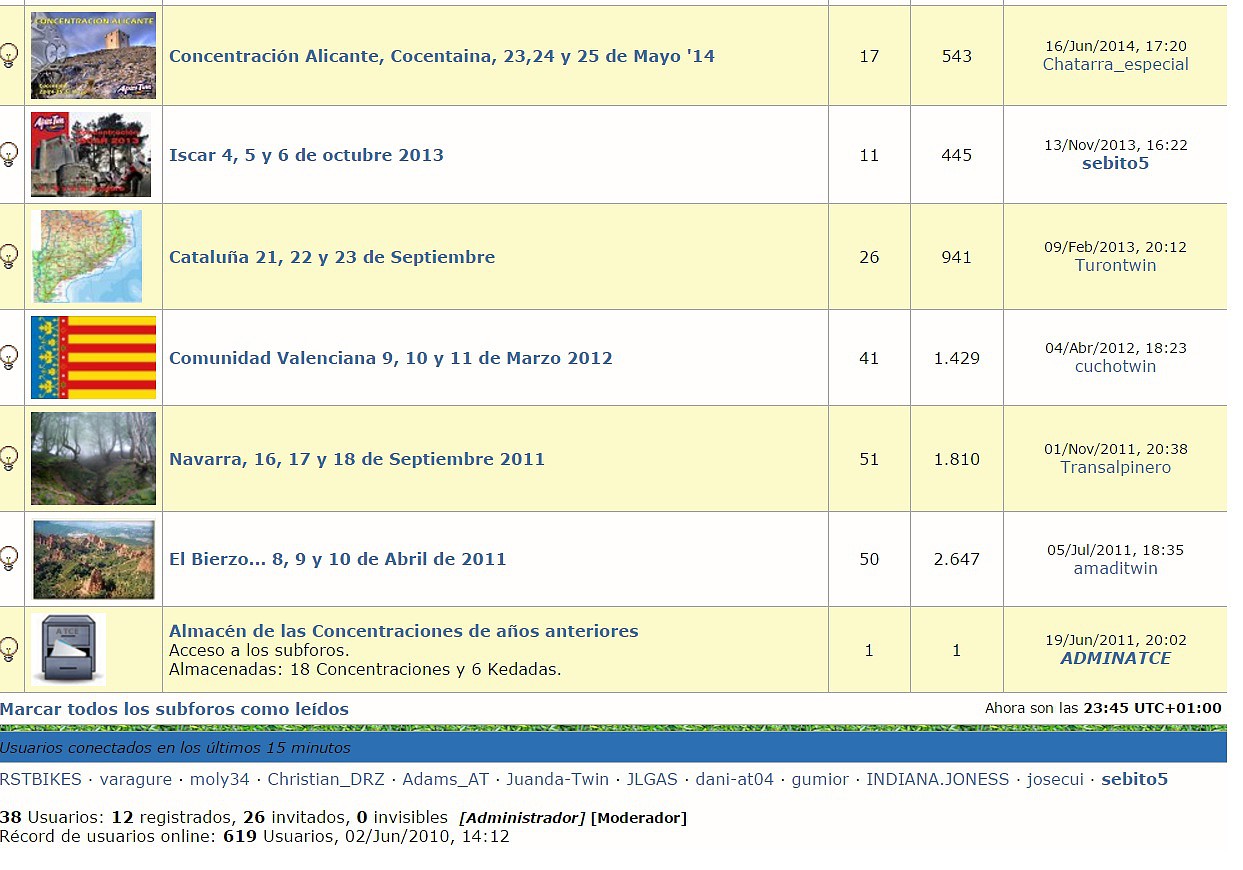Click the [Administrador] legend label

point(522,818)
